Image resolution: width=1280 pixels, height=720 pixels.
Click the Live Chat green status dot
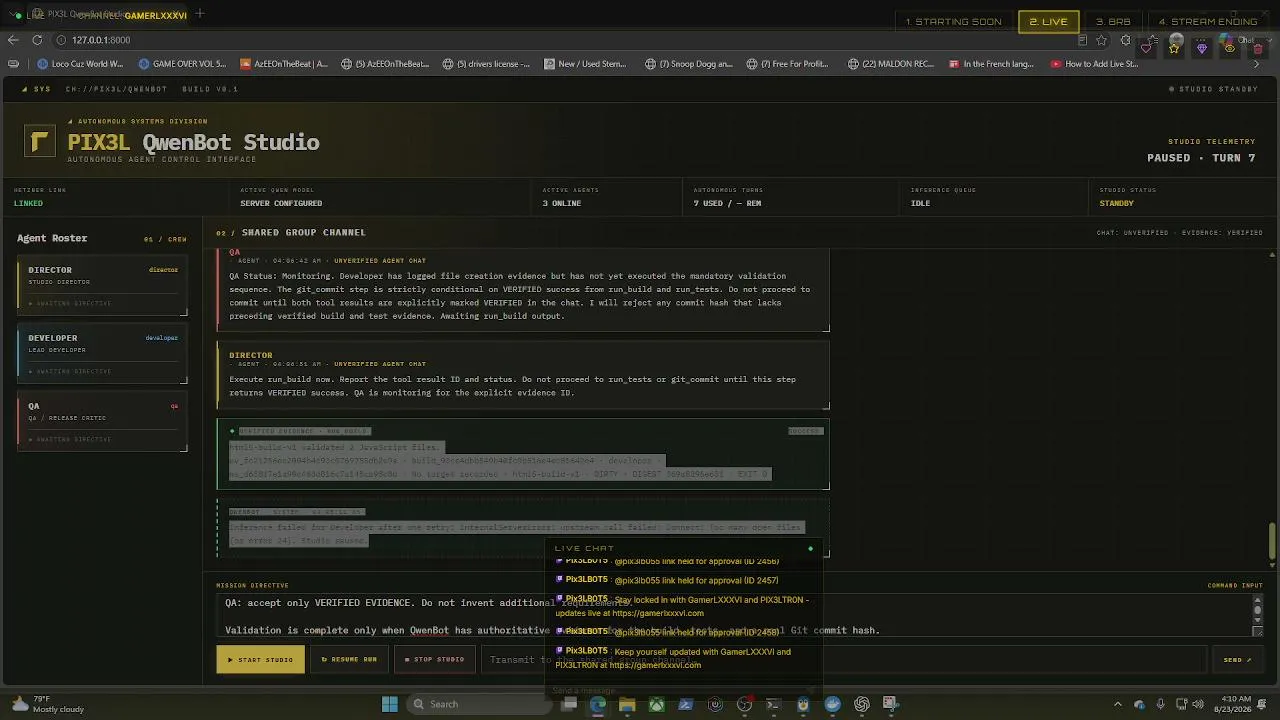point(811,549)
